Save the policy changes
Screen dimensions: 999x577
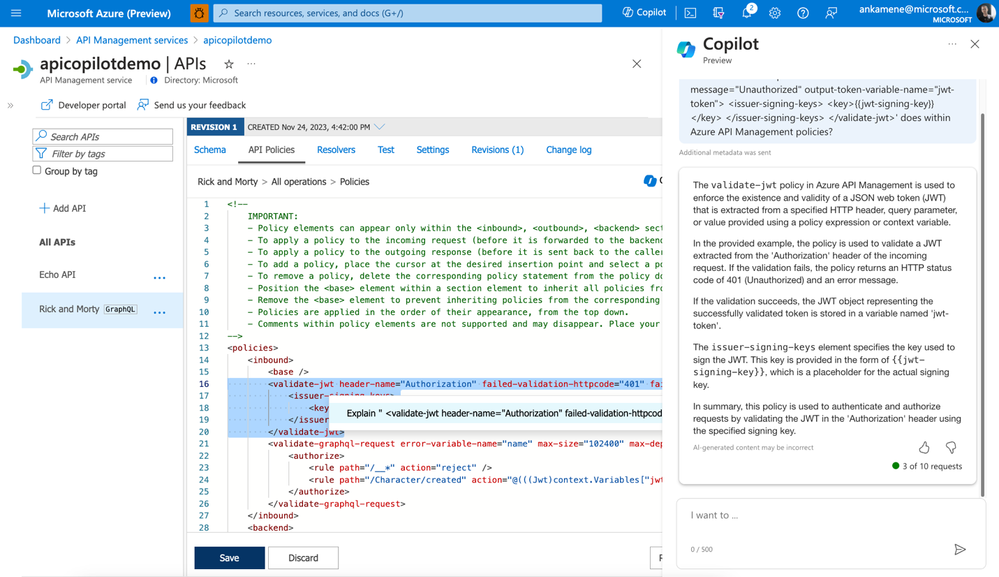click(x=229, y=558)
